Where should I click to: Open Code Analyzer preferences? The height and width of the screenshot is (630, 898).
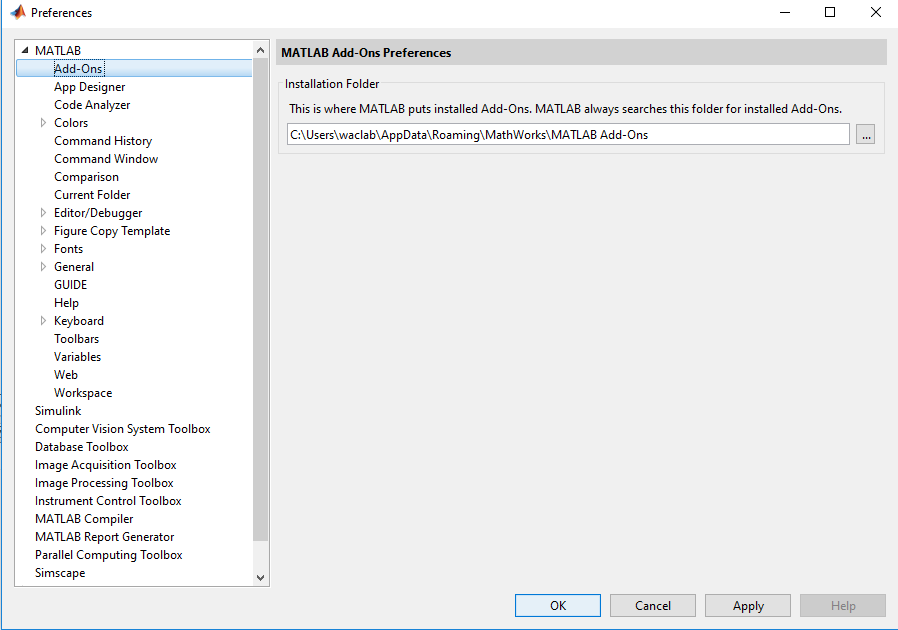[92, 105]
